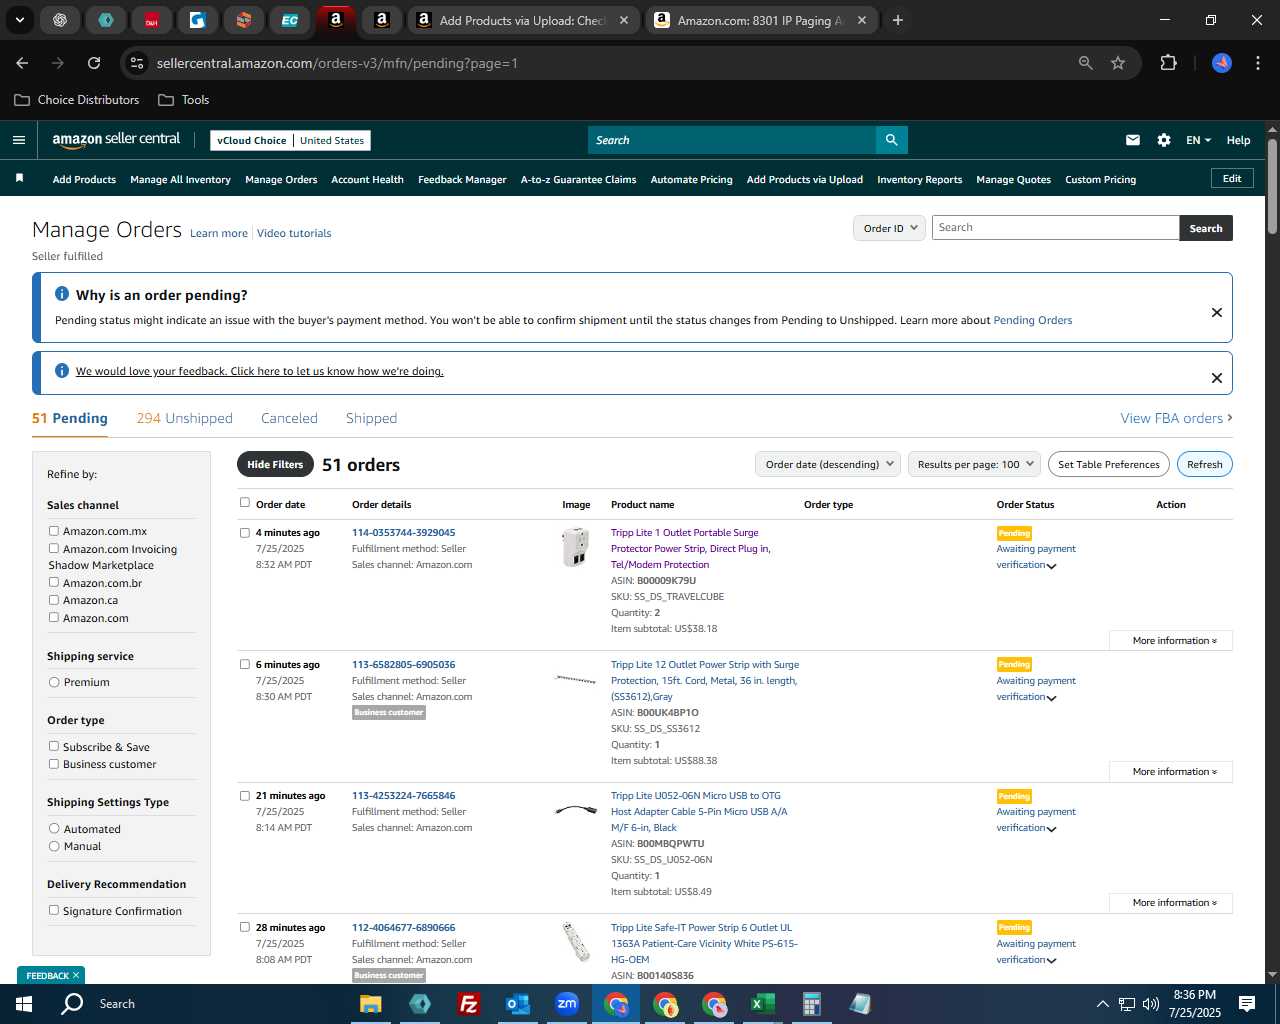Click the Seller Central top search bar
This screenshot has height=1024, width=1280.
(x=731, y=140)
